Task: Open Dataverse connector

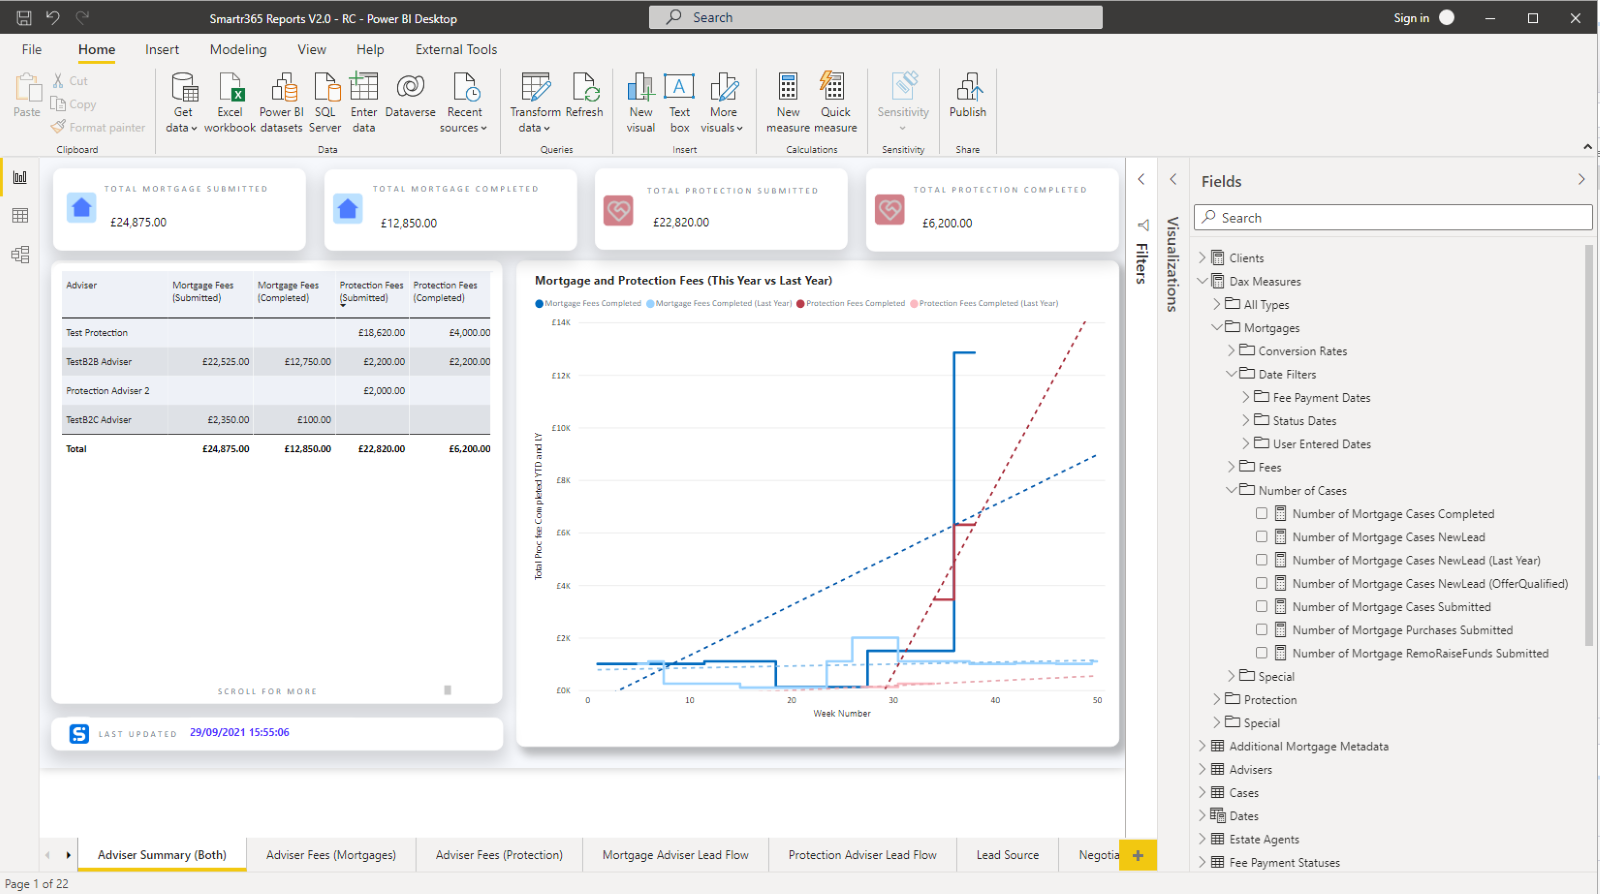Action: point(410,95)
